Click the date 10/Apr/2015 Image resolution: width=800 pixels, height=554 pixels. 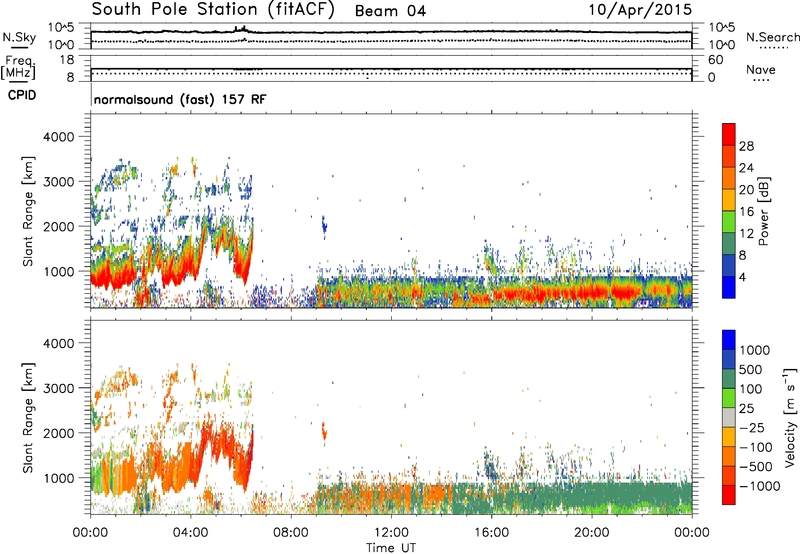click(x=640, y=10)
